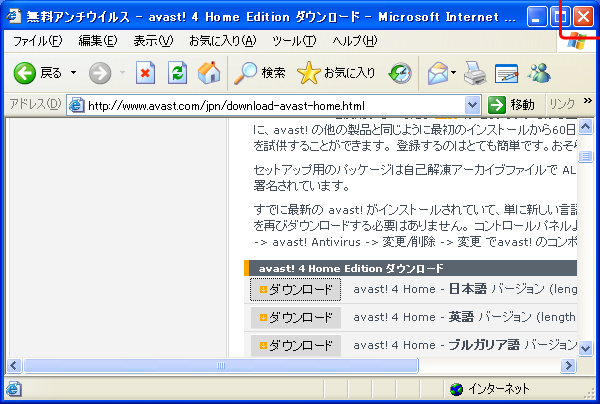Minimize the Internet Explorer window

536,17
